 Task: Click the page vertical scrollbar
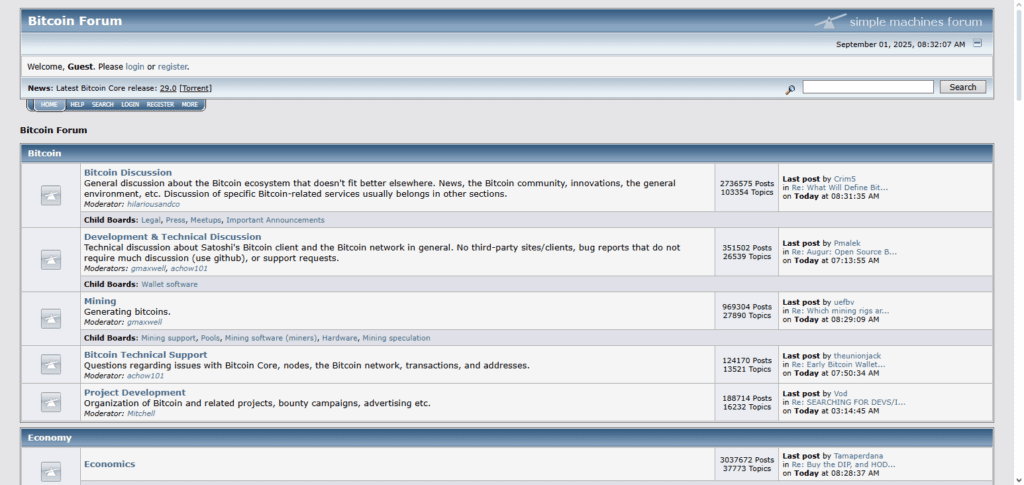click(x=1019, y=242)
